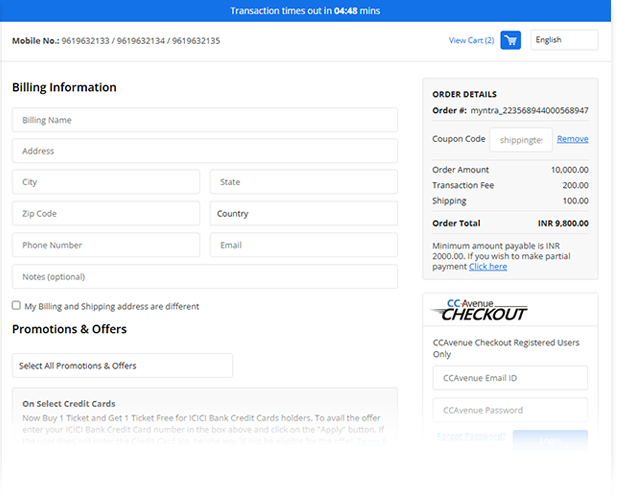617x500 pixels.
Task: Click the shopping cart icon
Action: 510,41
